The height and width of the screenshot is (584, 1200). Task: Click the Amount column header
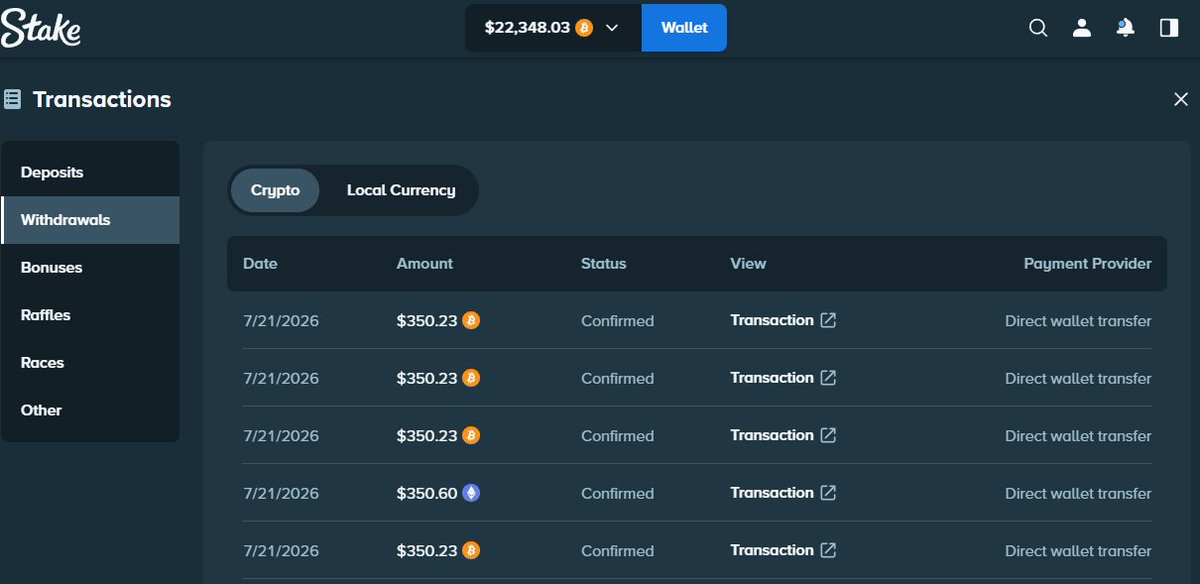tap(425, 264)
